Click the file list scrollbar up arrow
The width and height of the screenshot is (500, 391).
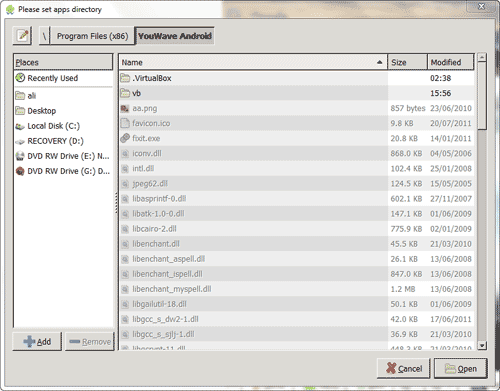[x=482, y=57]
